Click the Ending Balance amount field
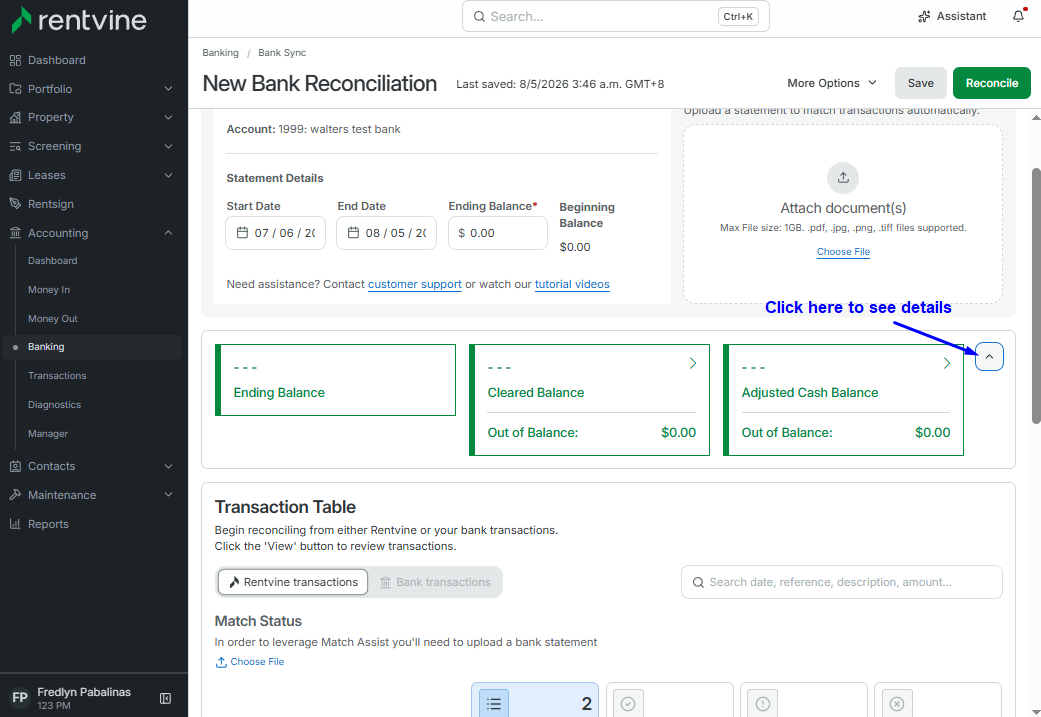Image resolution: width=1041 pixels, height=717 pixels. pos(498,233)
